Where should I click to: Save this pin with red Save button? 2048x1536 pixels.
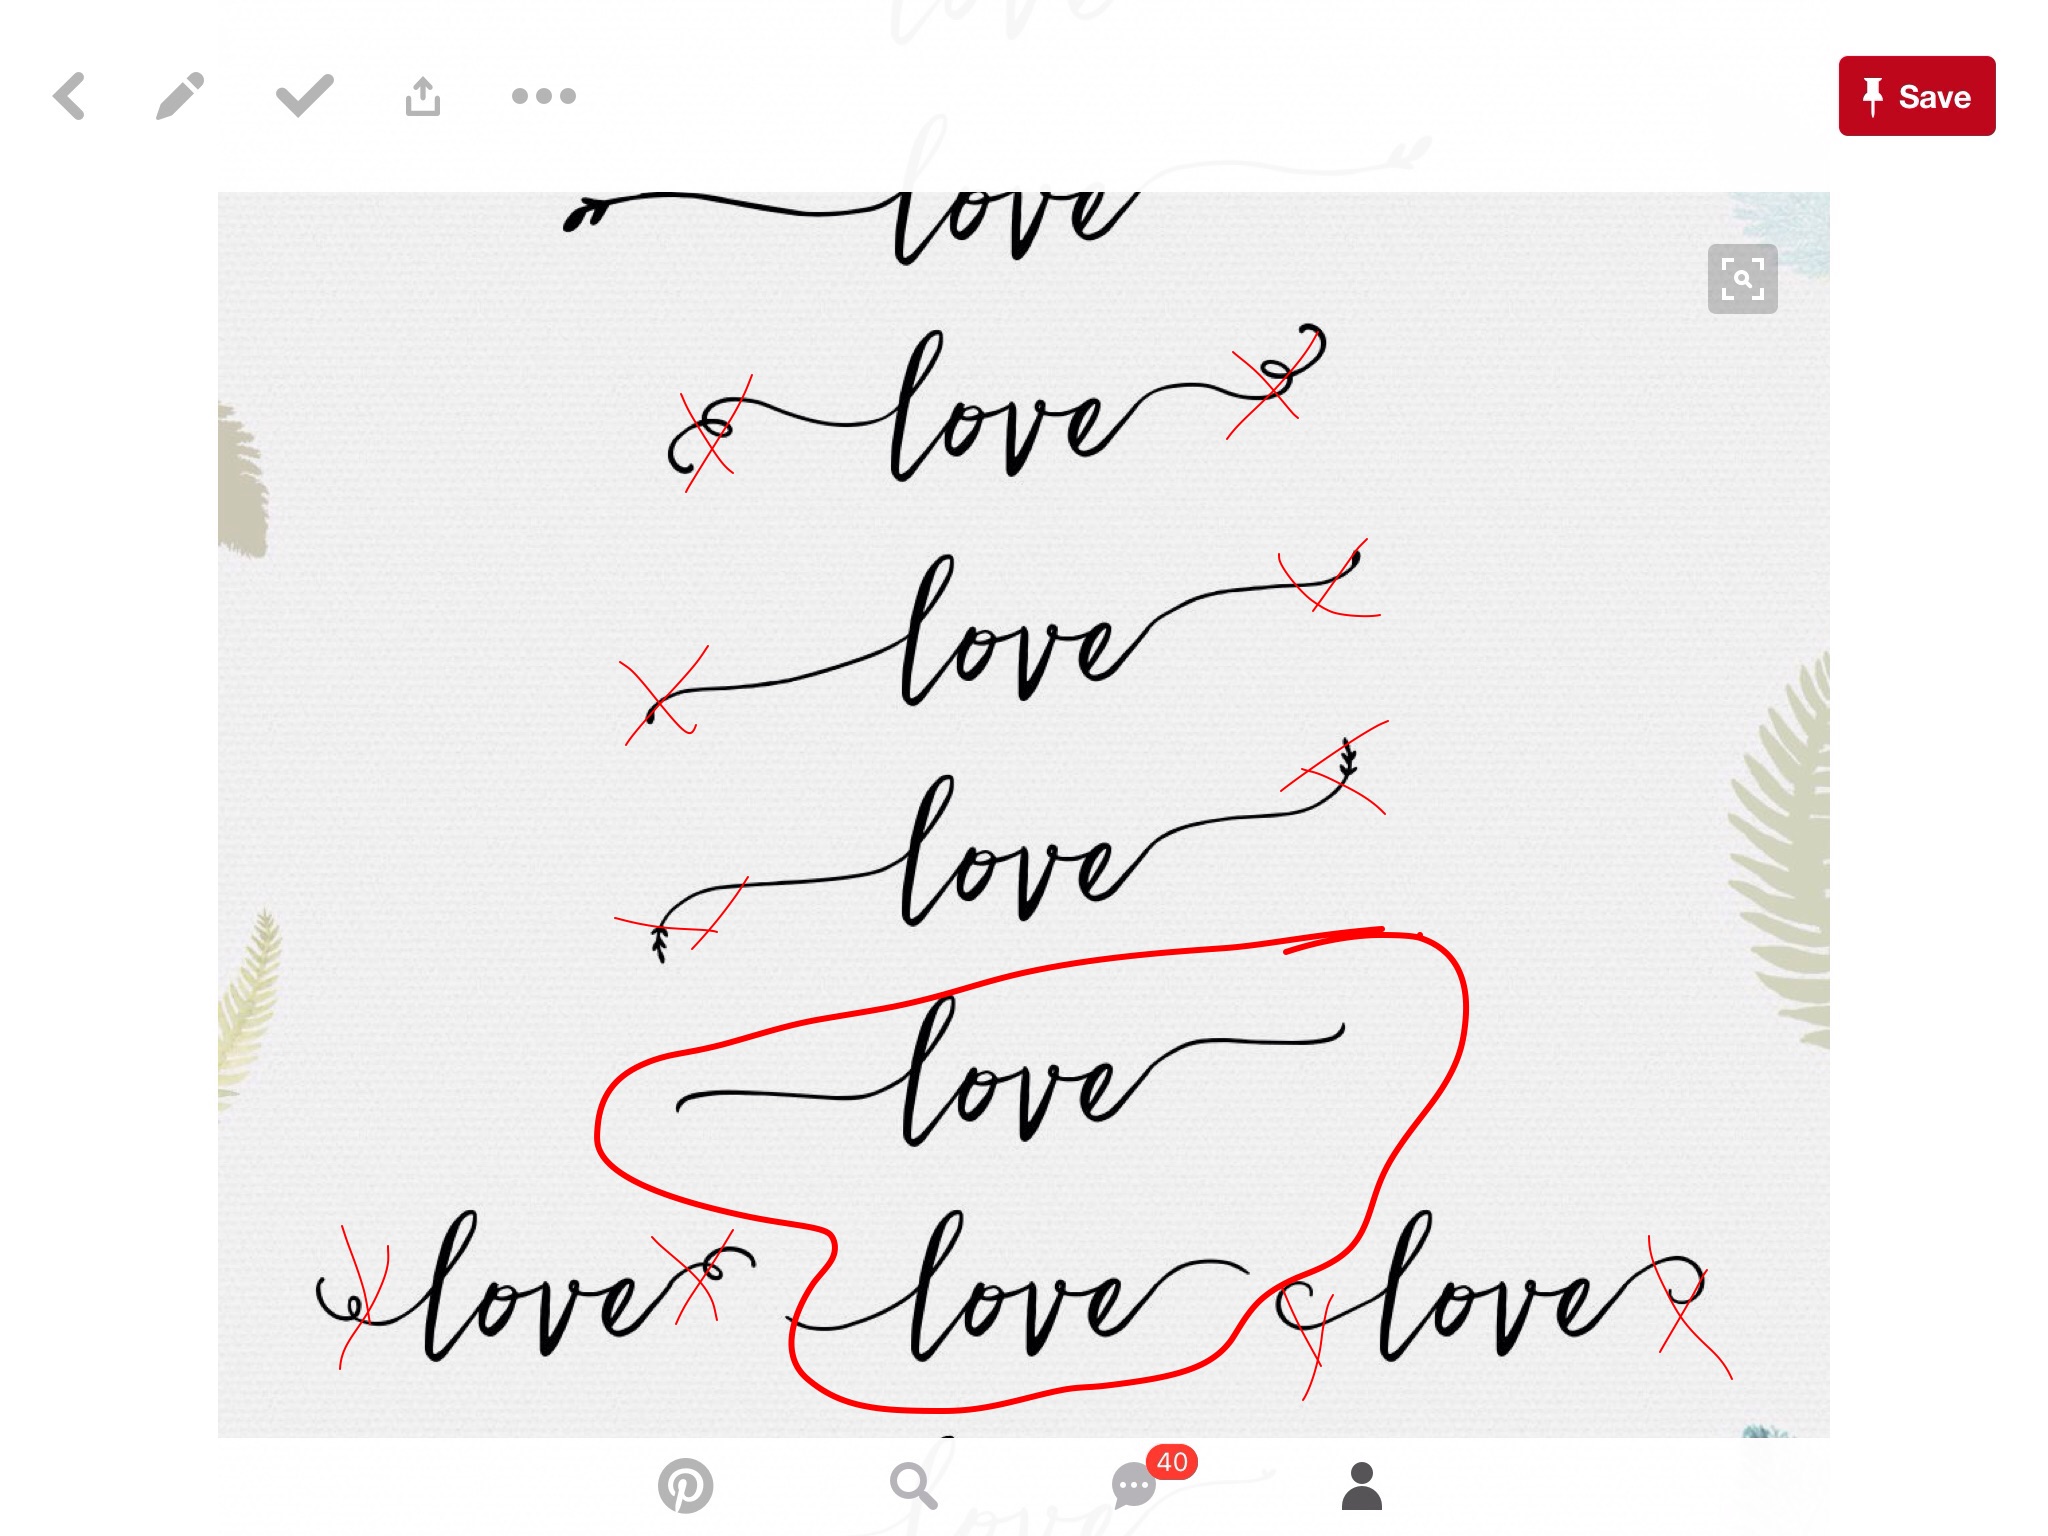click(x=1916, y=96)
